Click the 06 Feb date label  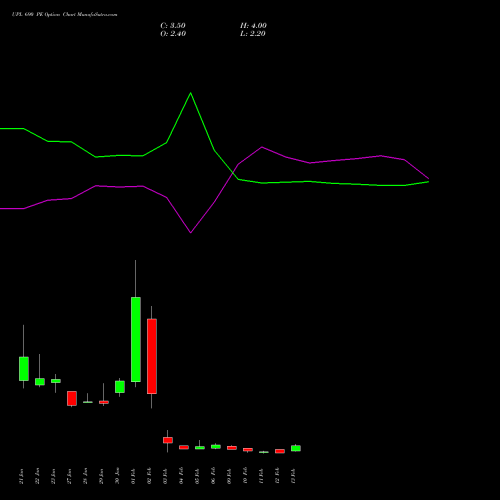[x=214, y=476]
